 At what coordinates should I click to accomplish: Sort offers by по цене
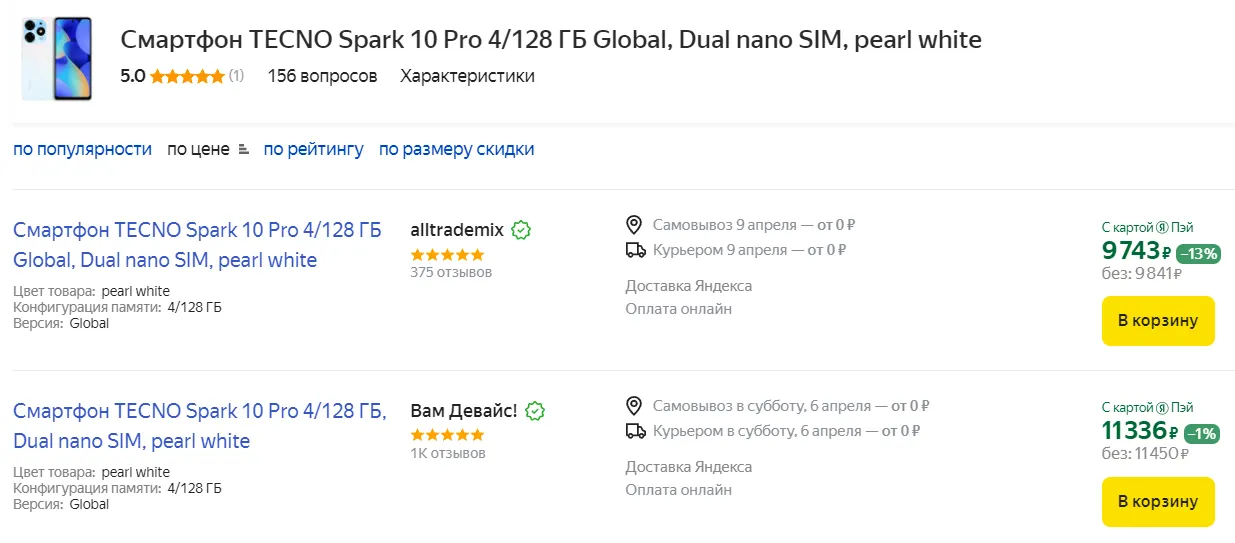(198, 149)
